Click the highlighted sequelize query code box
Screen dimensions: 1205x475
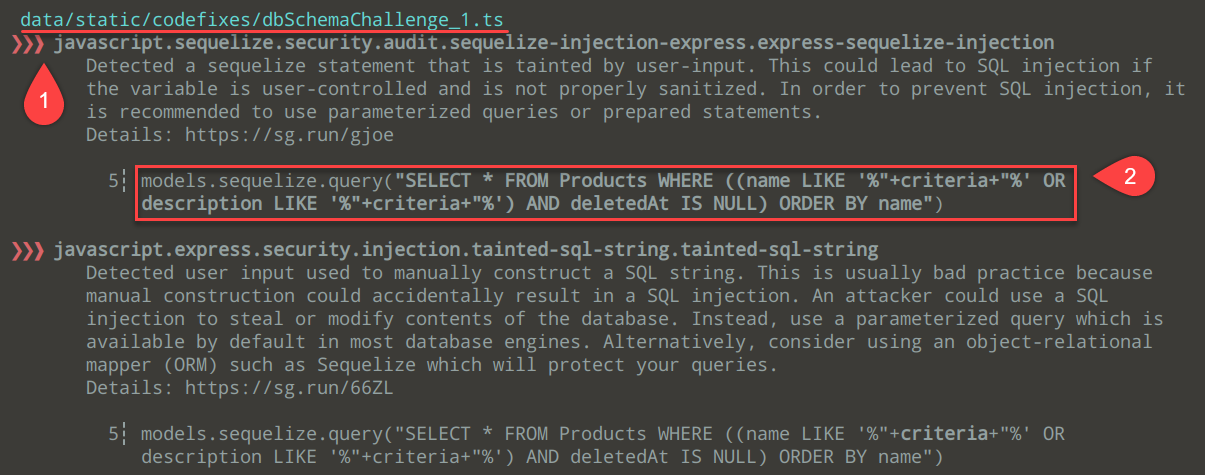[605, 193]
